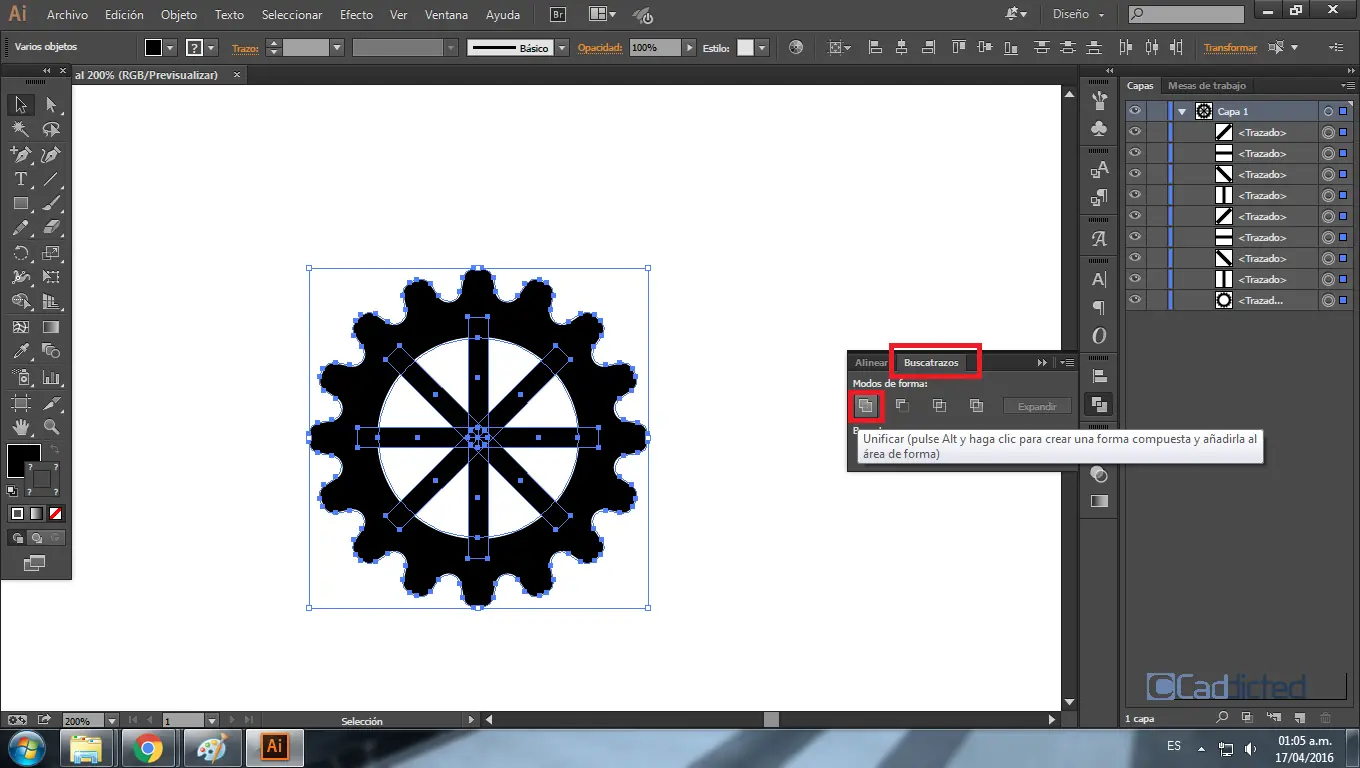The image size is (1360, 768).
Task: Enable Draw Behind mode
Action: tap(37, 538)
